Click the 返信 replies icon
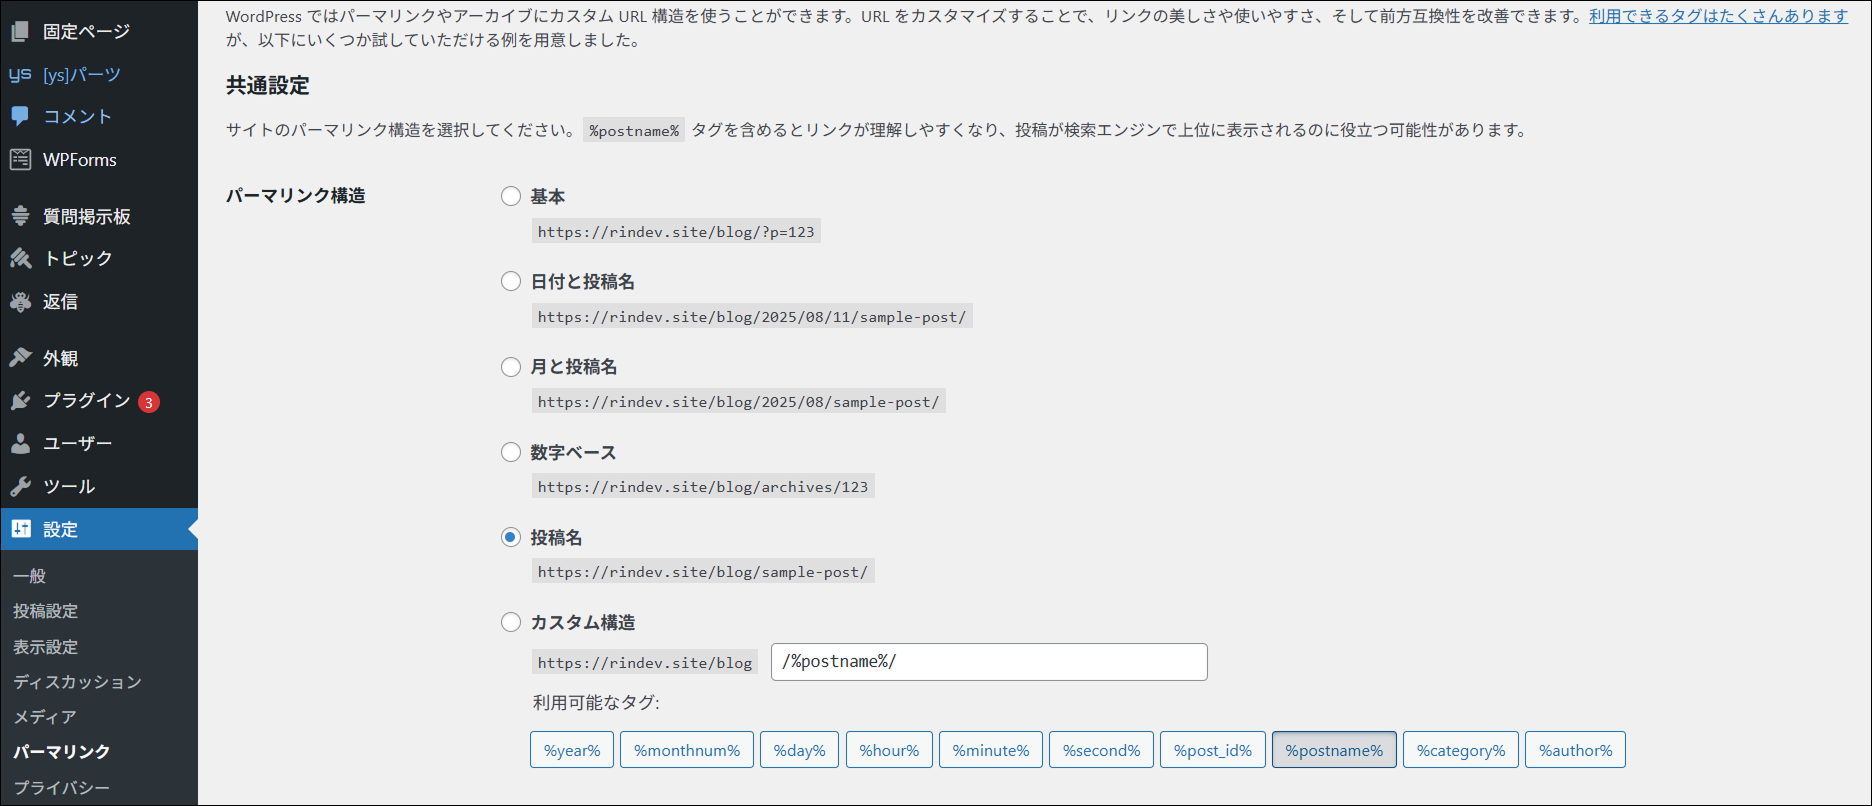This screenshot has height=806, width=1872. [x=20, y=301]
